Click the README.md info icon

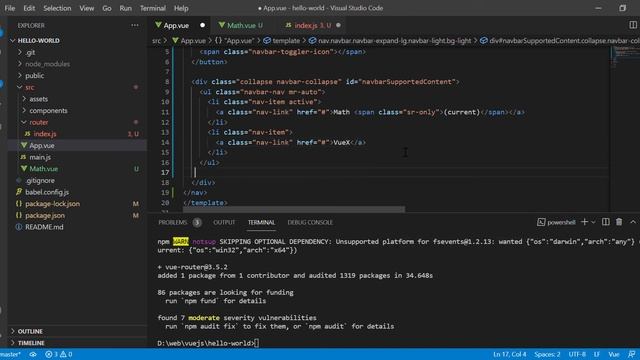19,227
